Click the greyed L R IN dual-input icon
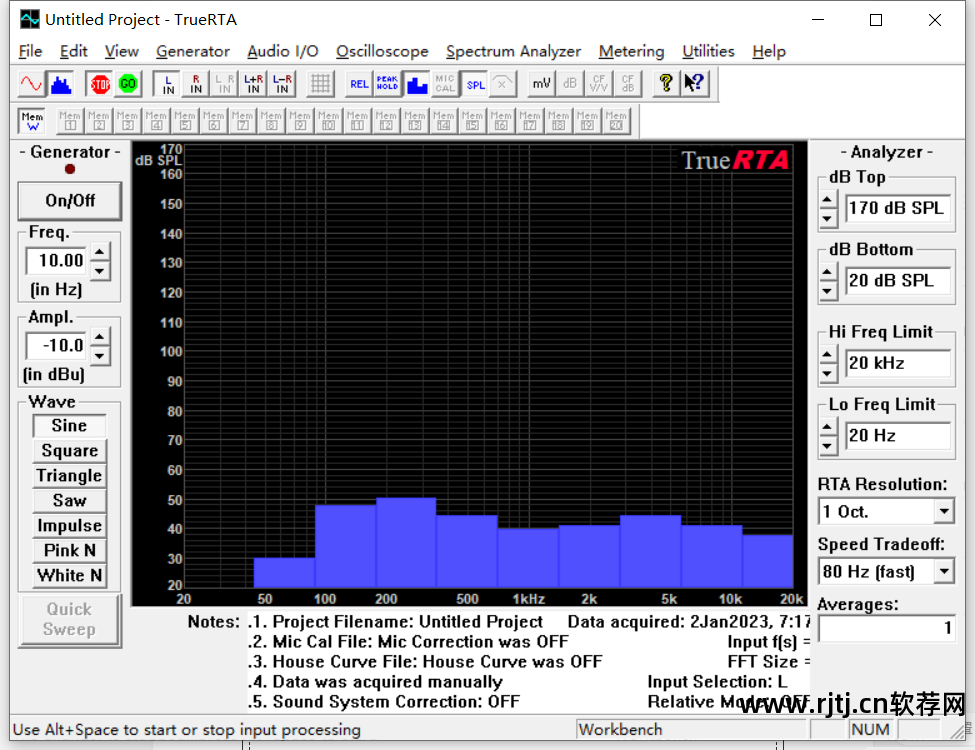The width and height of the screenshot is (975, 750). 224,83
